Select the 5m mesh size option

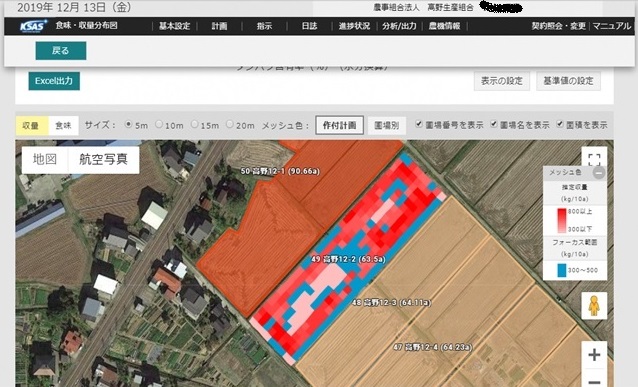coord(129,124)
